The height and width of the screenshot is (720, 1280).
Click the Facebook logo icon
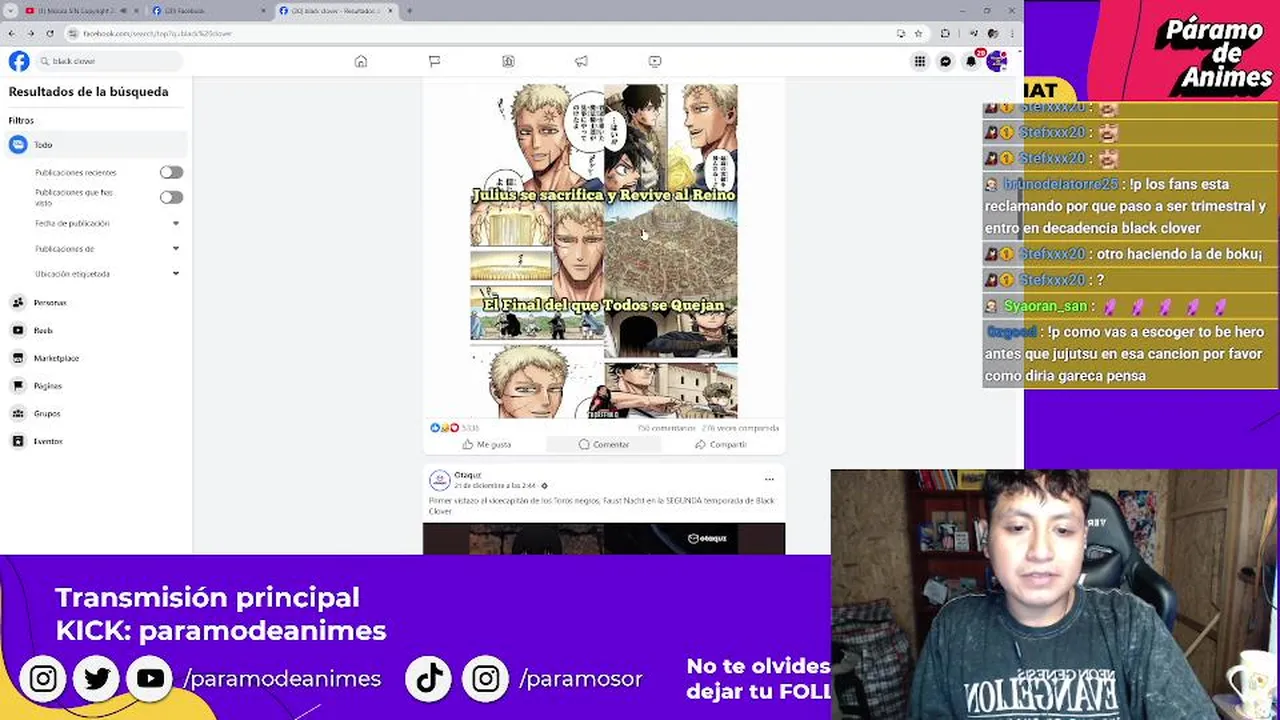[x=19, y=61]
